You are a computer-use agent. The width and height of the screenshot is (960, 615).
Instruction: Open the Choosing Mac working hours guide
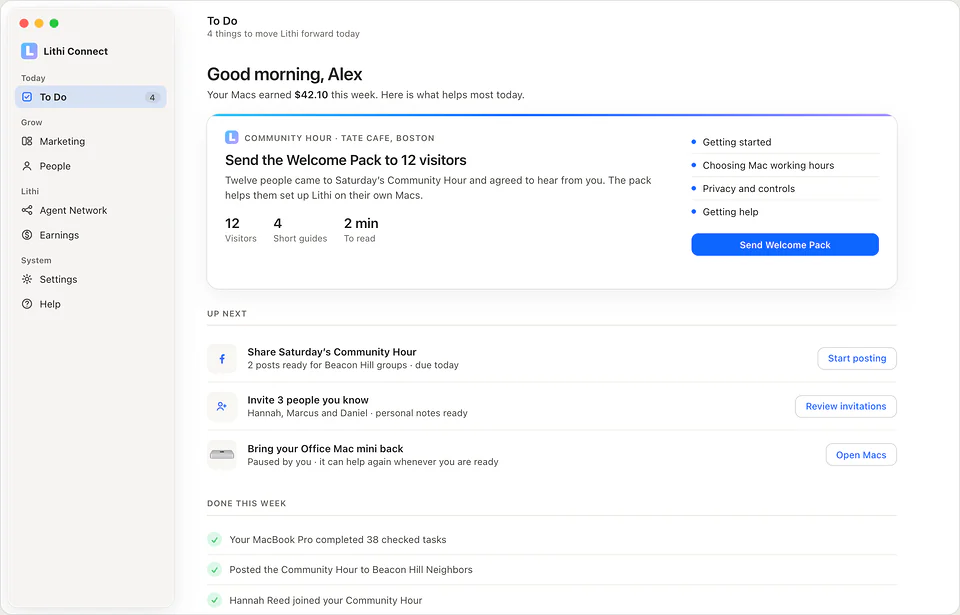[785, 165]
